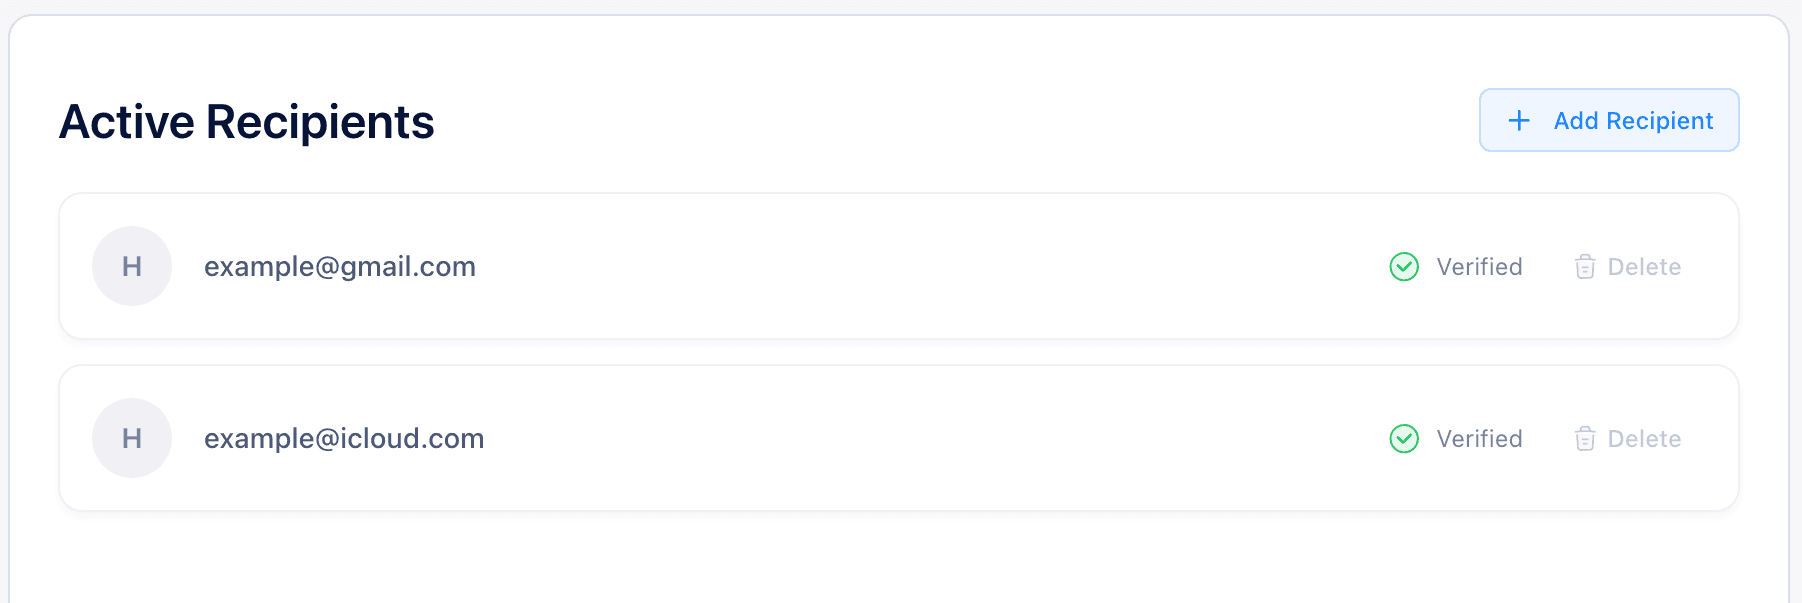Click the trash icon for example@gmail.com
Image resolution: width=1802 pixels, height=603 pixels.
pos(1585,267)
